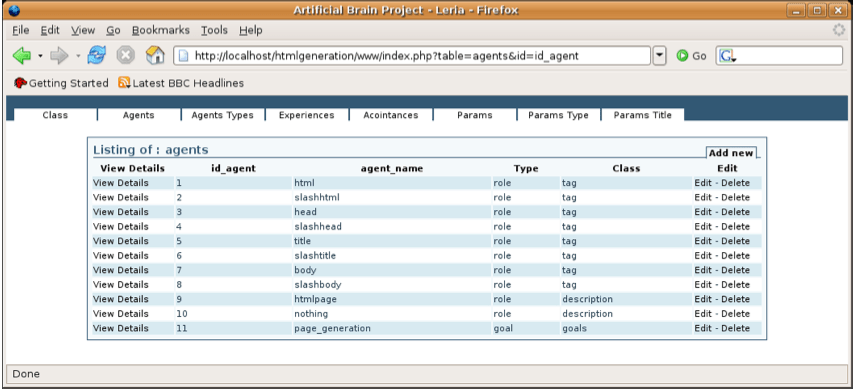Image resolution: width=858 pixels, height=389 pixels.
Task: Open Latest BBC Headlines feed bookmark
Action: 181,83
